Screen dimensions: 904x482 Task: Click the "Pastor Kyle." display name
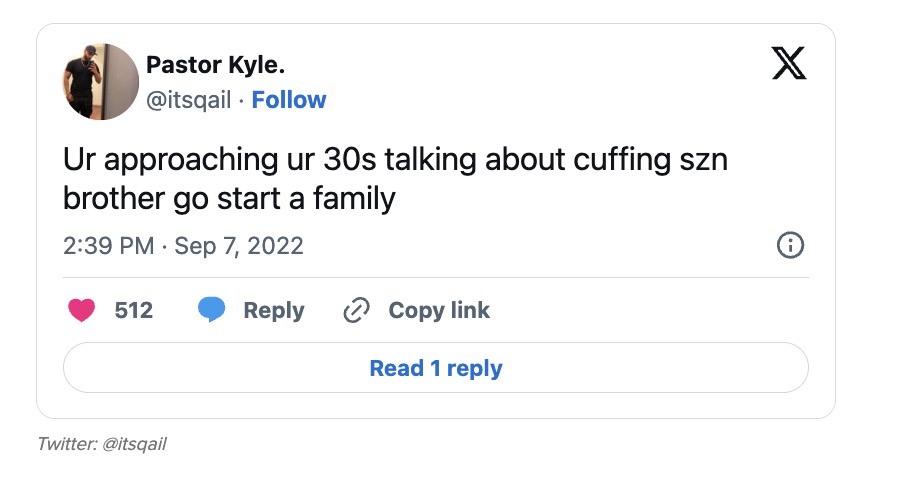click(215, 66)
